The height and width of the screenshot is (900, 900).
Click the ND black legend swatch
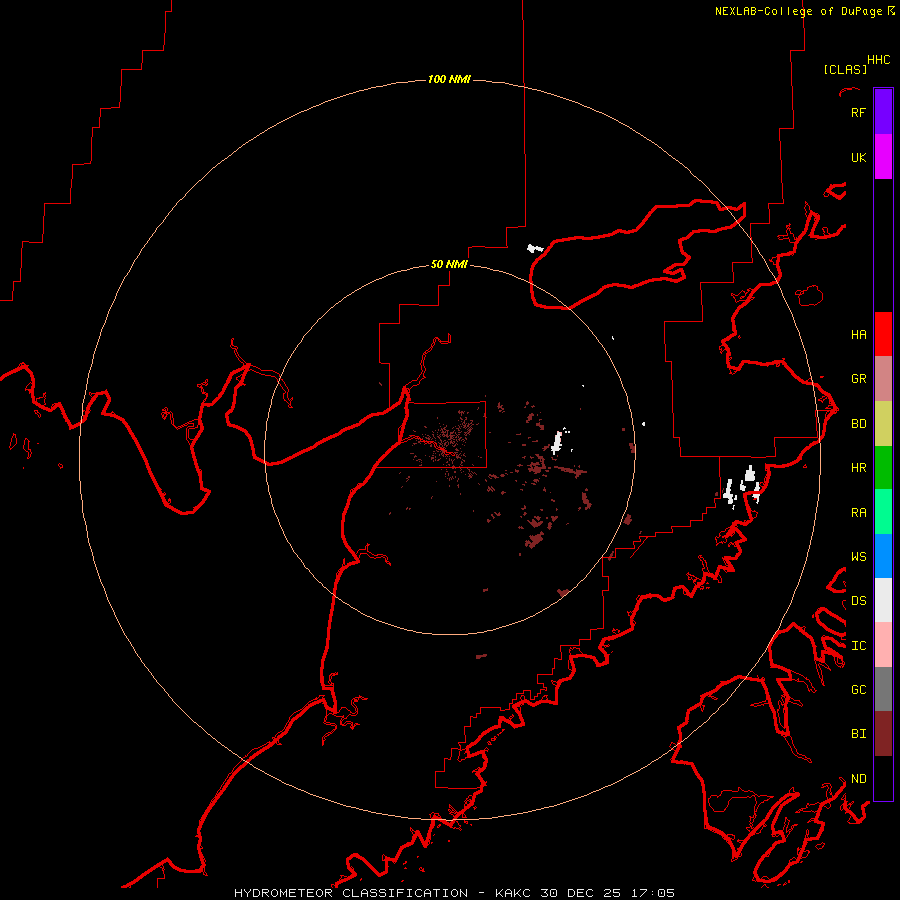pyautogui.click(x=883, y=778)
